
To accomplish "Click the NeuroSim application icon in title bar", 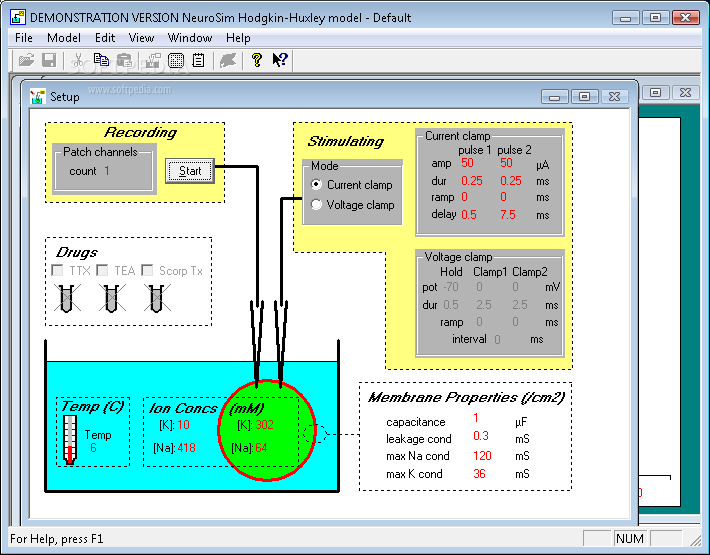I will point(18,17).
